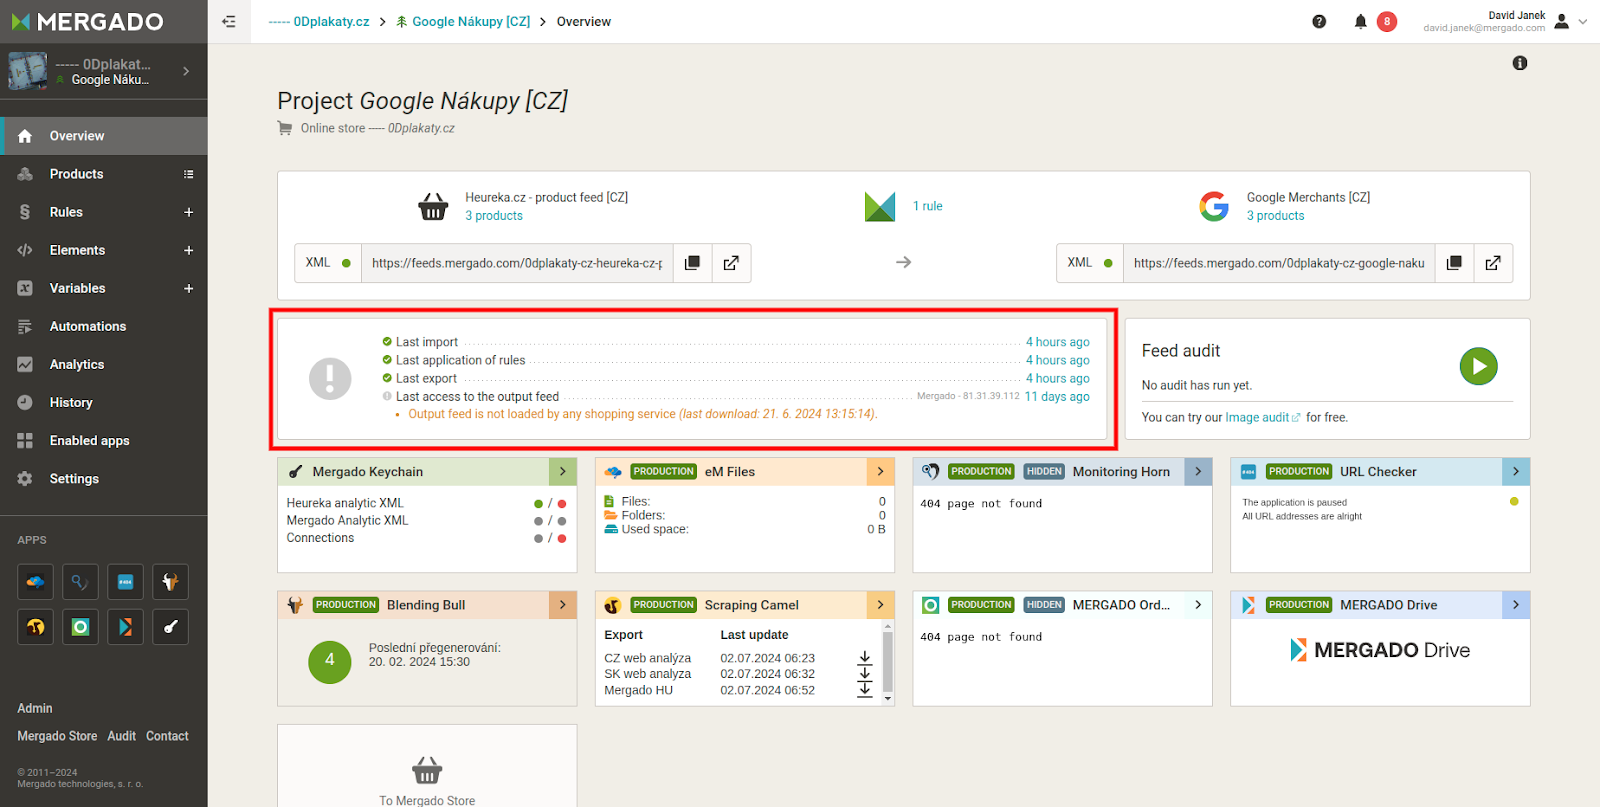The width and height of the screenshot is (1600, 807).
Task: Copy the Heureka input feed URL
Action: (692, 263)
